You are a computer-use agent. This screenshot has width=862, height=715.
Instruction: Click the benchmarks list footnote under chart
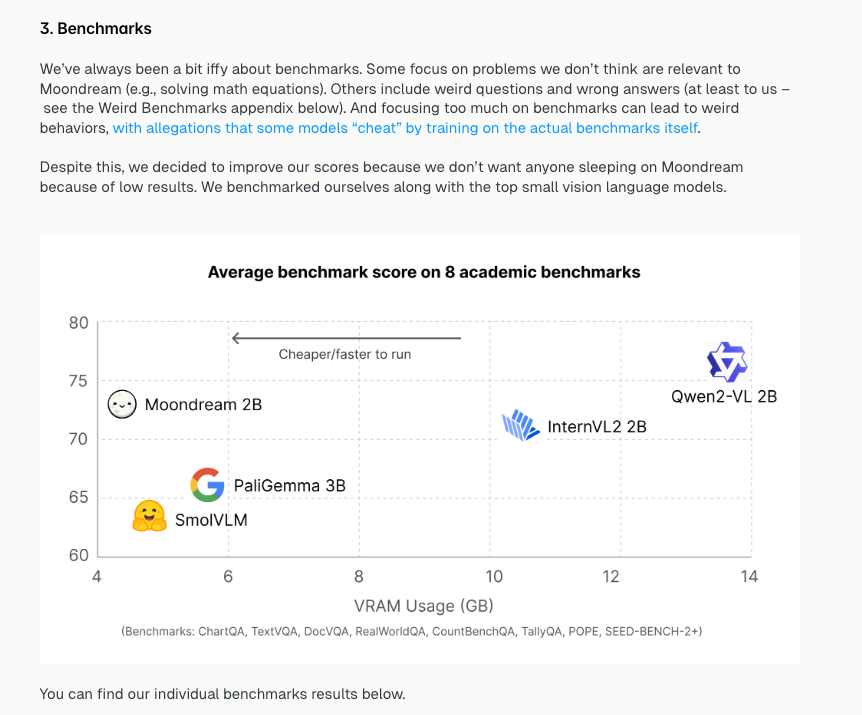click(411, 632)
